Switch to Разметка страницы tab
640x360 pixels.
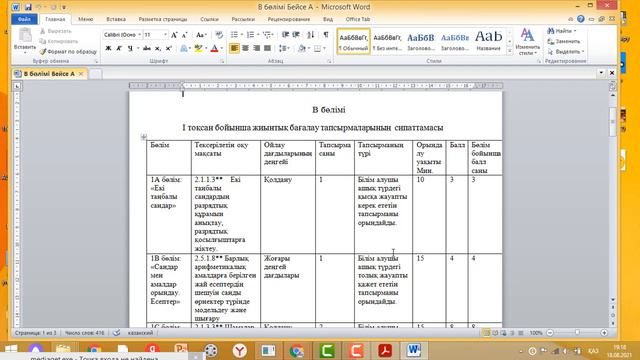163,19
